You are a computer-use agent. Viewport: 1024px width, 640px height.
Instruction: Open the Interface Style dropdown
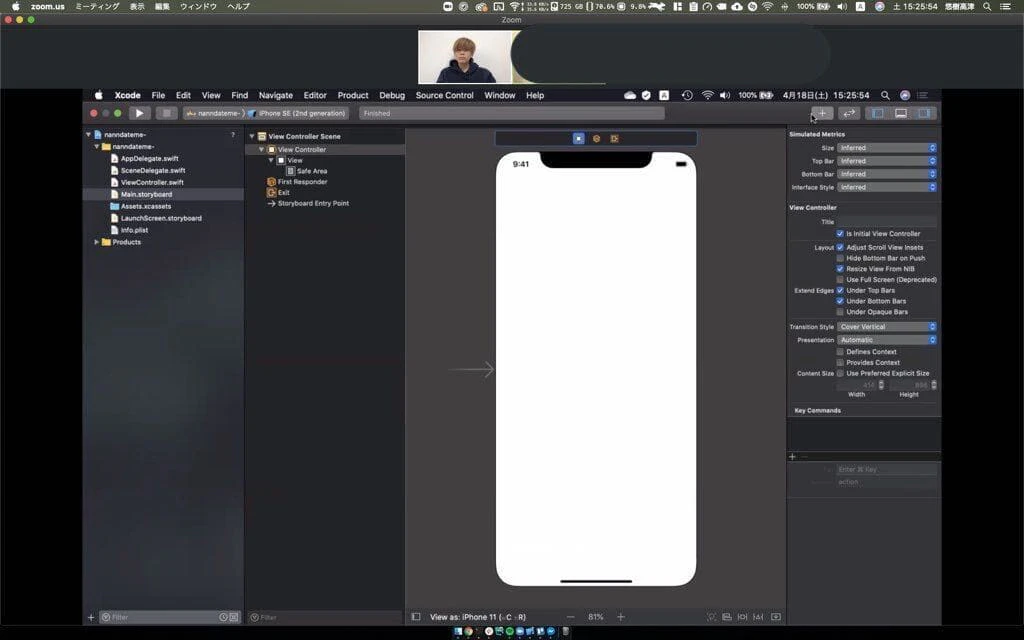point(887,187)
